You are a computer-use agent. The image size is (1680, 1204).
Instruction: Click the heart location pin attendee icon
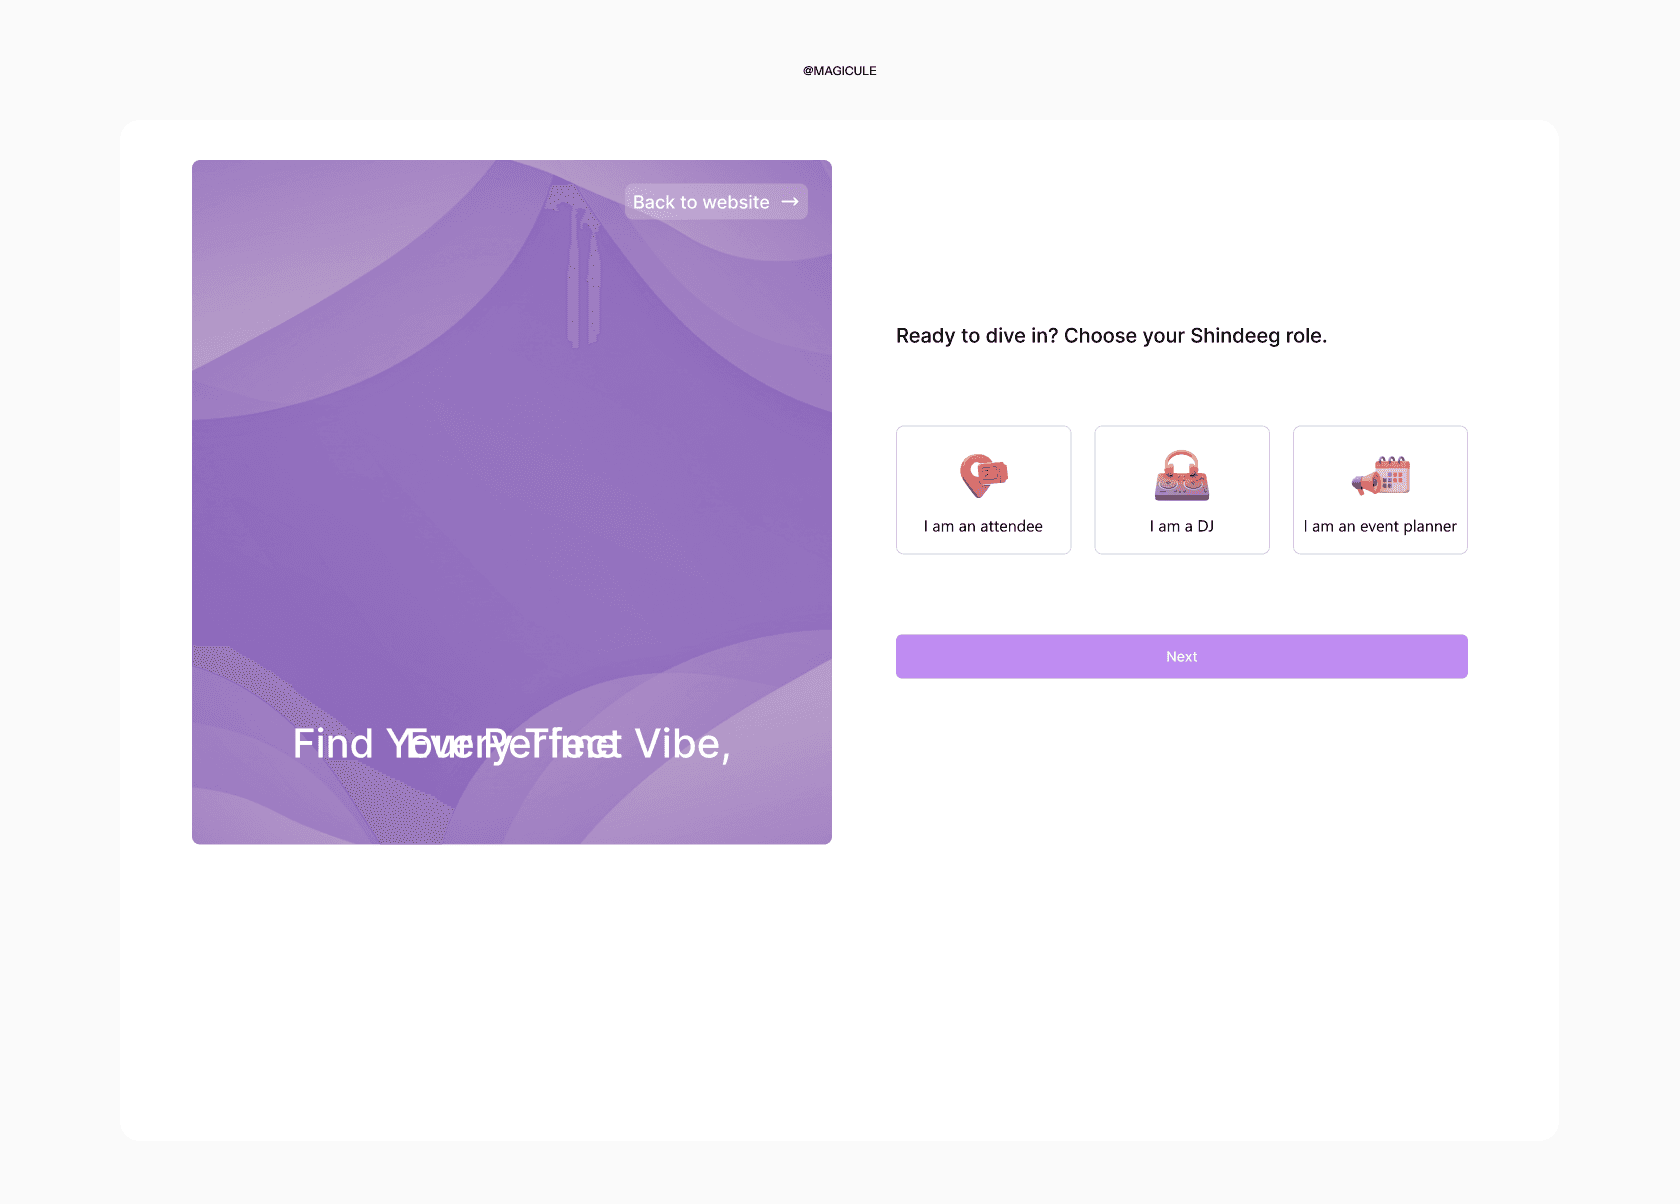point(984,476)
